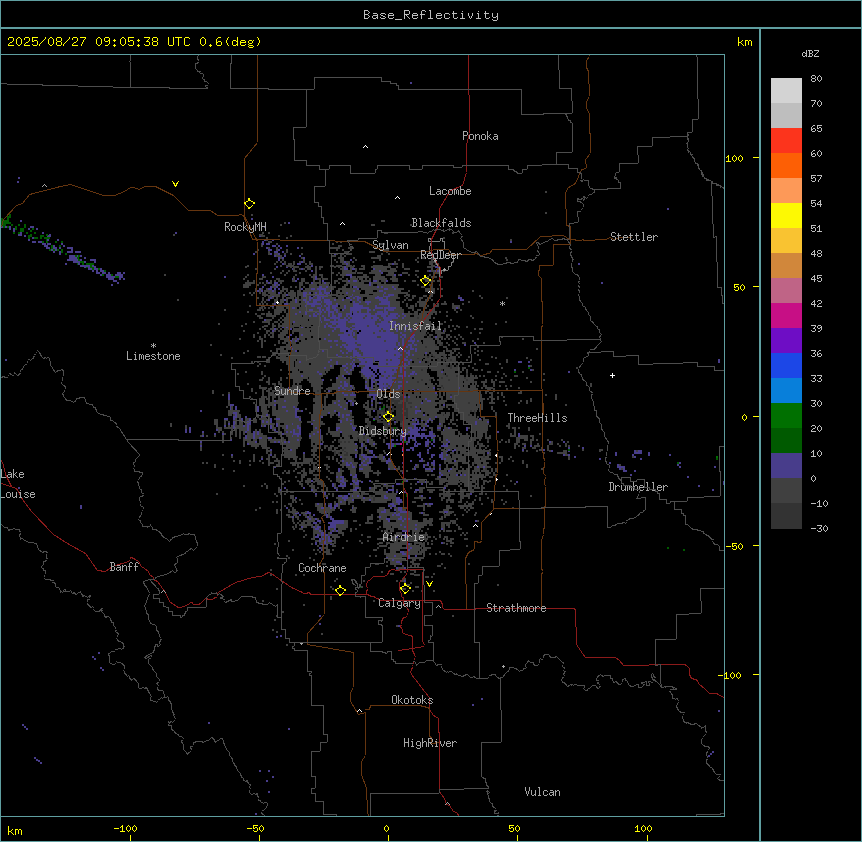The image size is (862, 842).
Task: Click the asterisk marker east of Innisfail
Action: click(502, 303)
